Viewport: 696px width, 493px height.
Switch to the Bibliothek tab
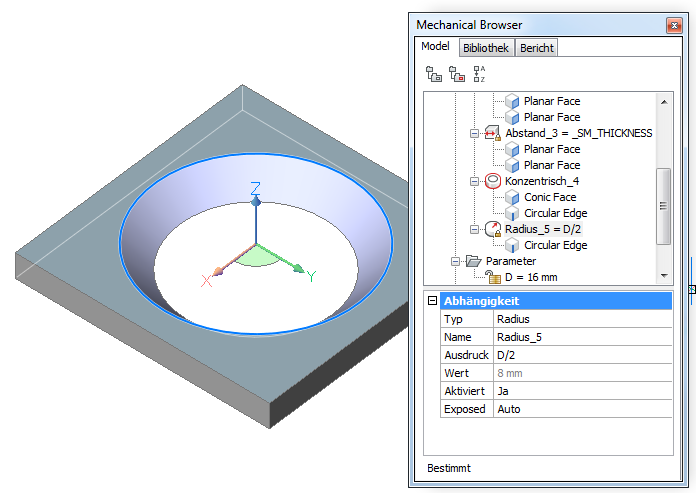pos(486,48)
